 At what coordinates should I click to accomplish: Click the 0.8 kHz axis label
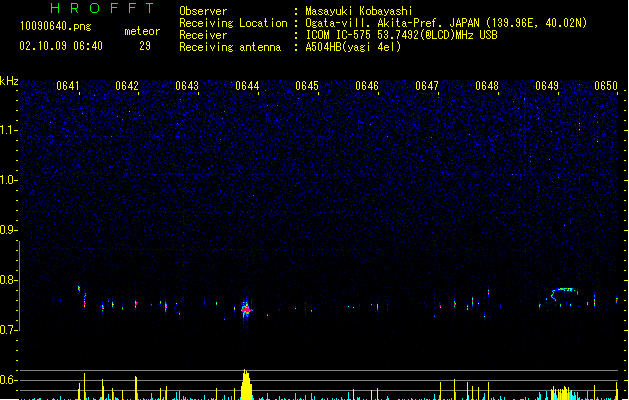(x=8, y=280)
